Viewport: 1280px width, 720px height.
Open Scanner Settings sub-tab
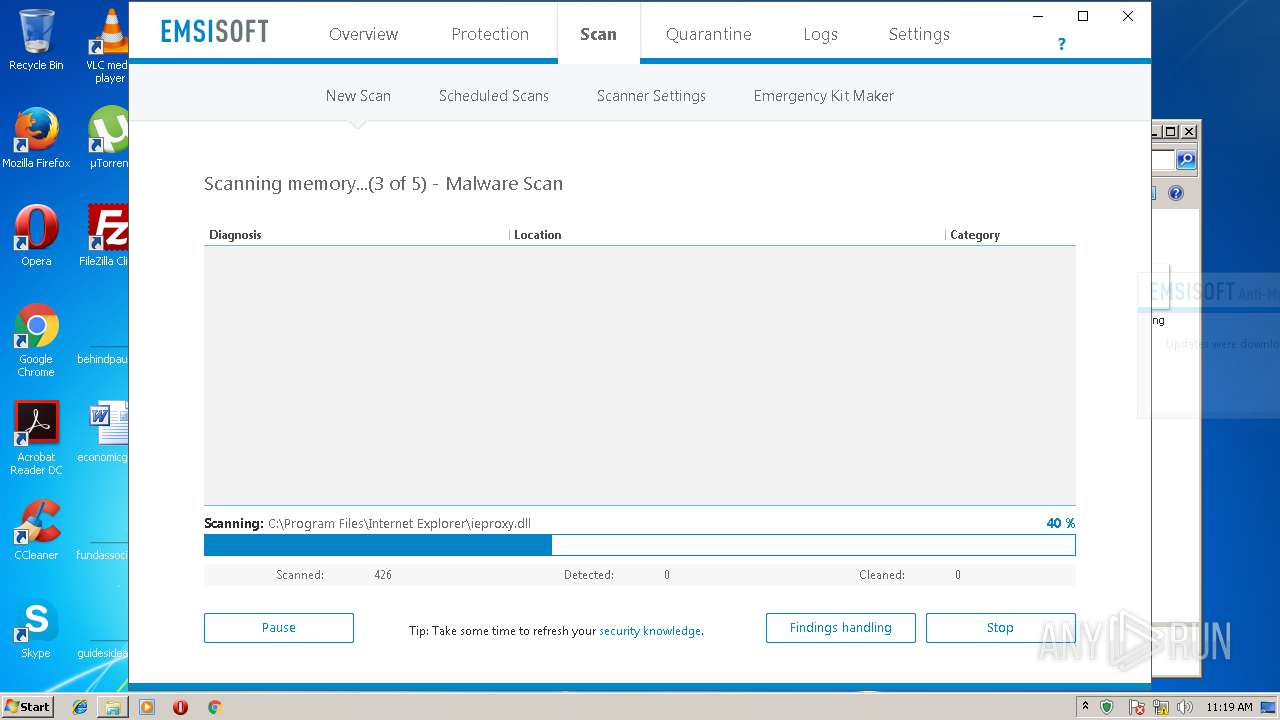(x=651, y=96)
